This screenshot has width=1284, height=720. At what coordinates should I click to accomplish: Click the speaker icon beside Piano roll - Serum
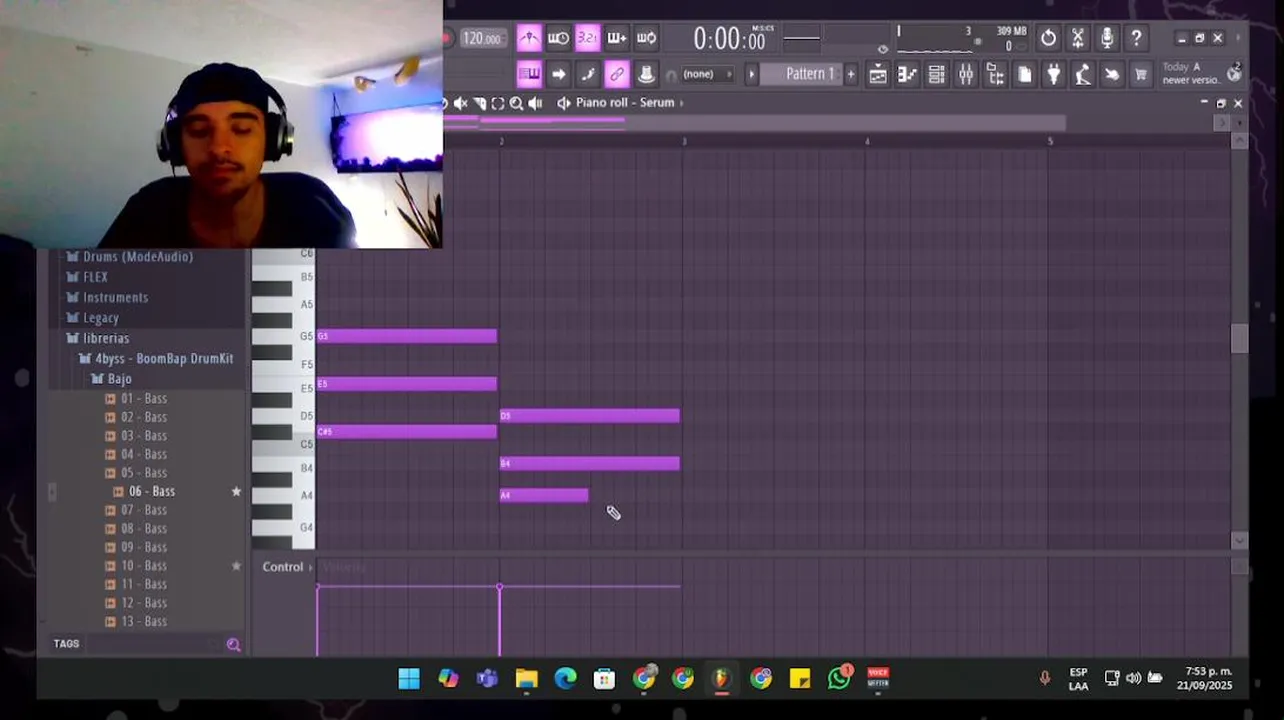click(563, 103)
